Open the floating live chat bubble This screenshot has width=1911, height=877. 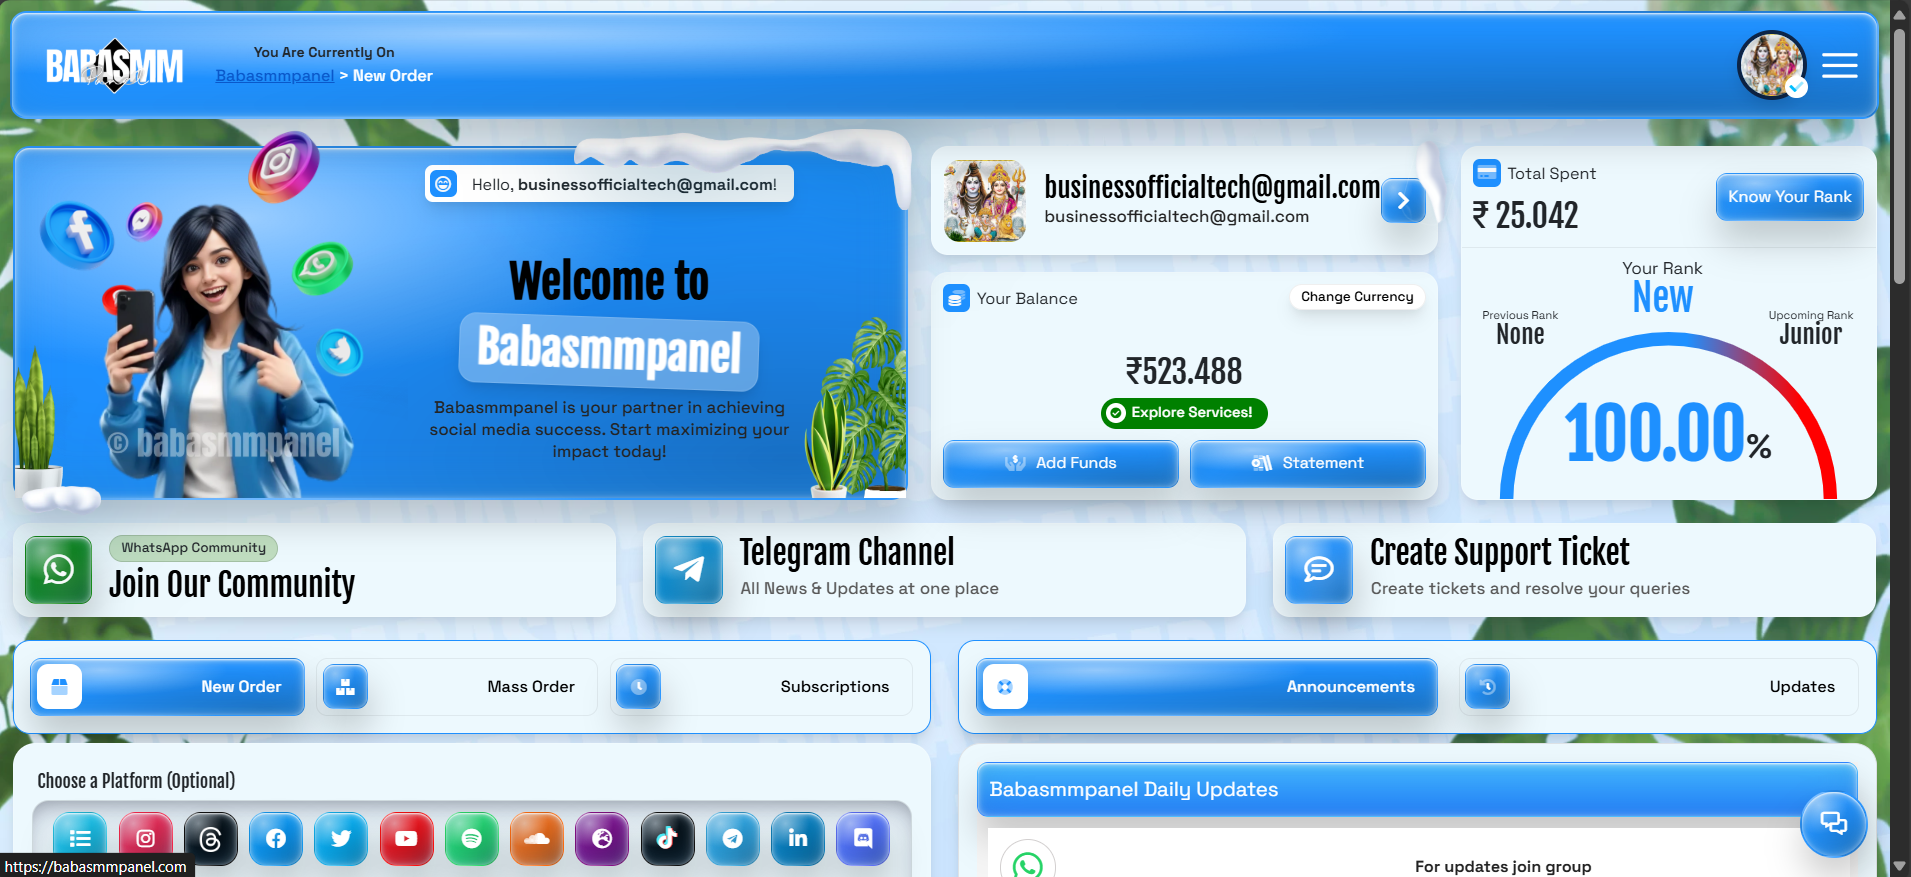(x=1833, y=824)
